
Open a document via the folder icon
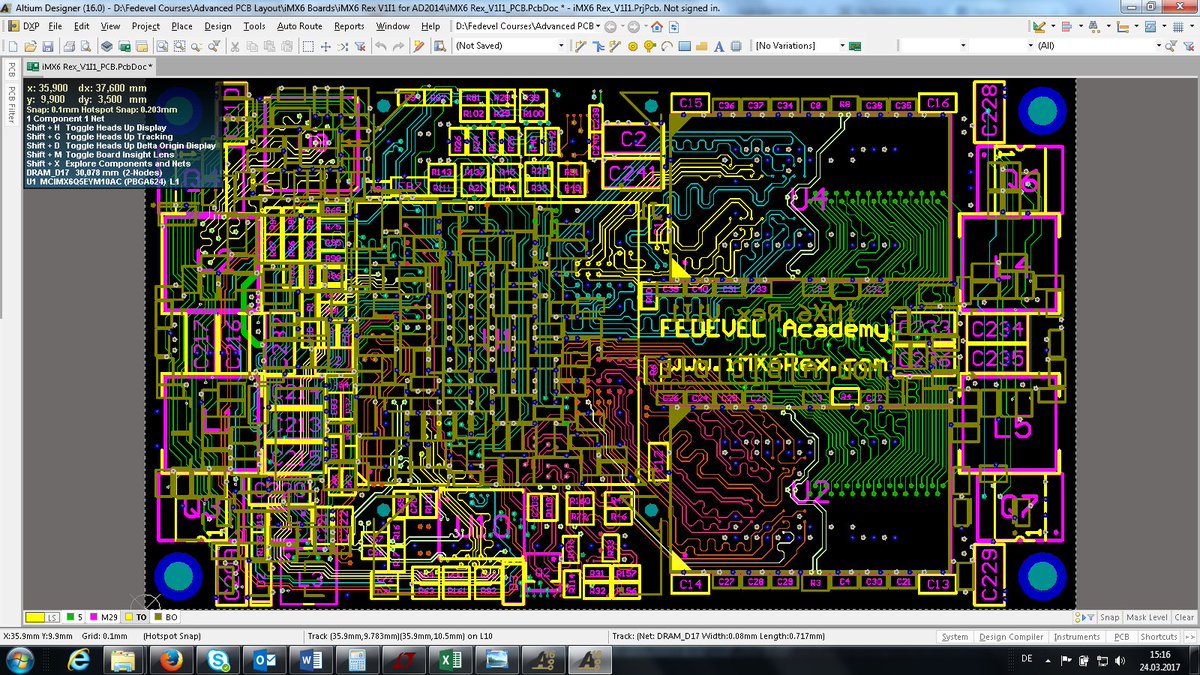coord(30,46)
